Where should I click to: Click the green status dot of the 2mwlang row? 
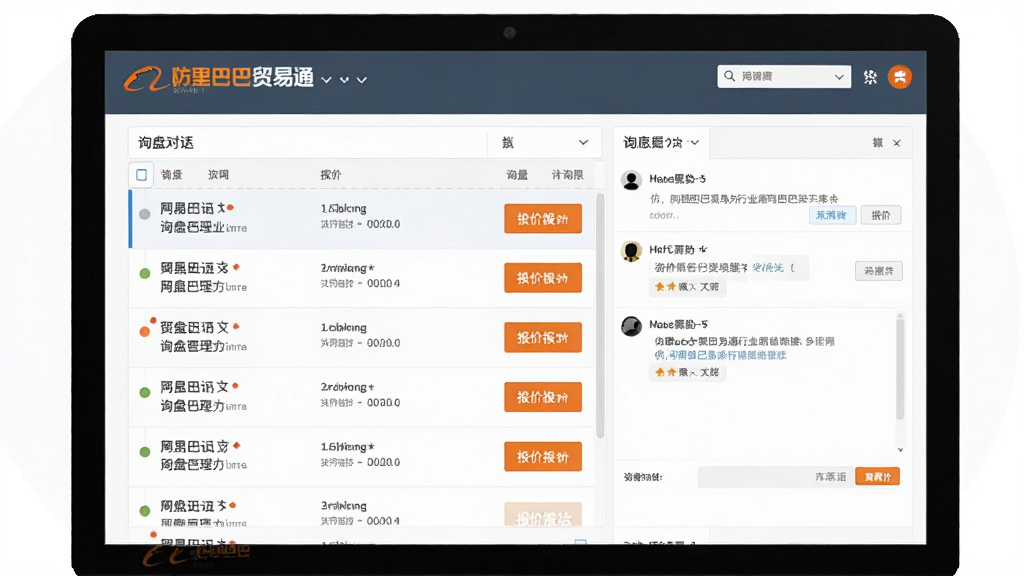coord(145,273)
